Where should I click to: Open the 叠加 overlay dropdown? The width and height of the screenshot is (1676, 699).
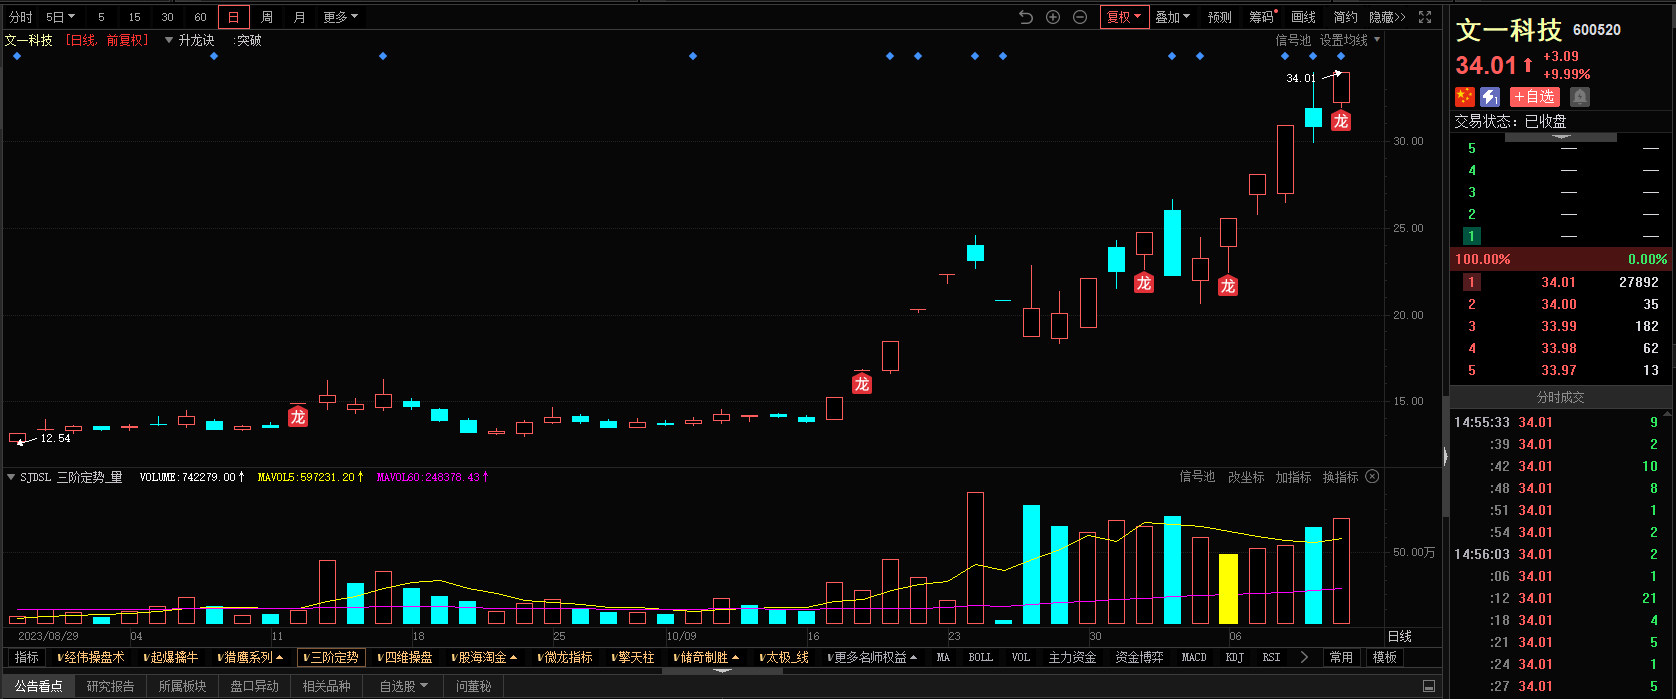point(1173,17)
